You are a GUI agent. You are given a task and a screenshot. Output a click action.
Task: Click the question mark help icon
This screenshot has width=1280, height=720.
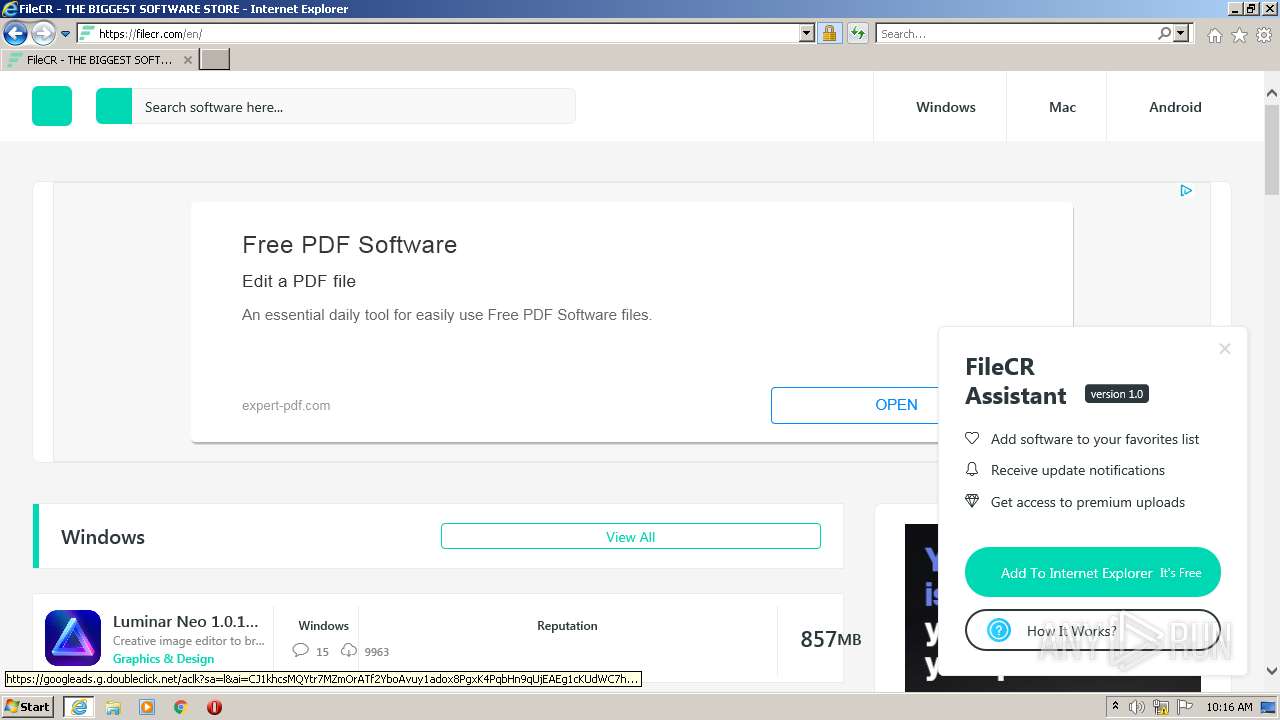999,631
